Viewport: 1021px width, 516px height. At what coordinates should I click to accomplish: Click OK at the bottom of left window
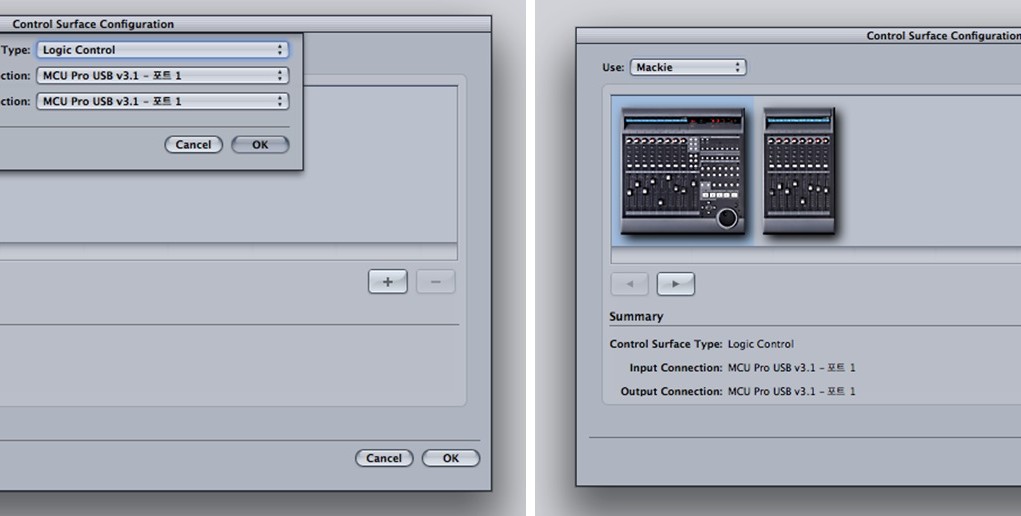[451, 458]
